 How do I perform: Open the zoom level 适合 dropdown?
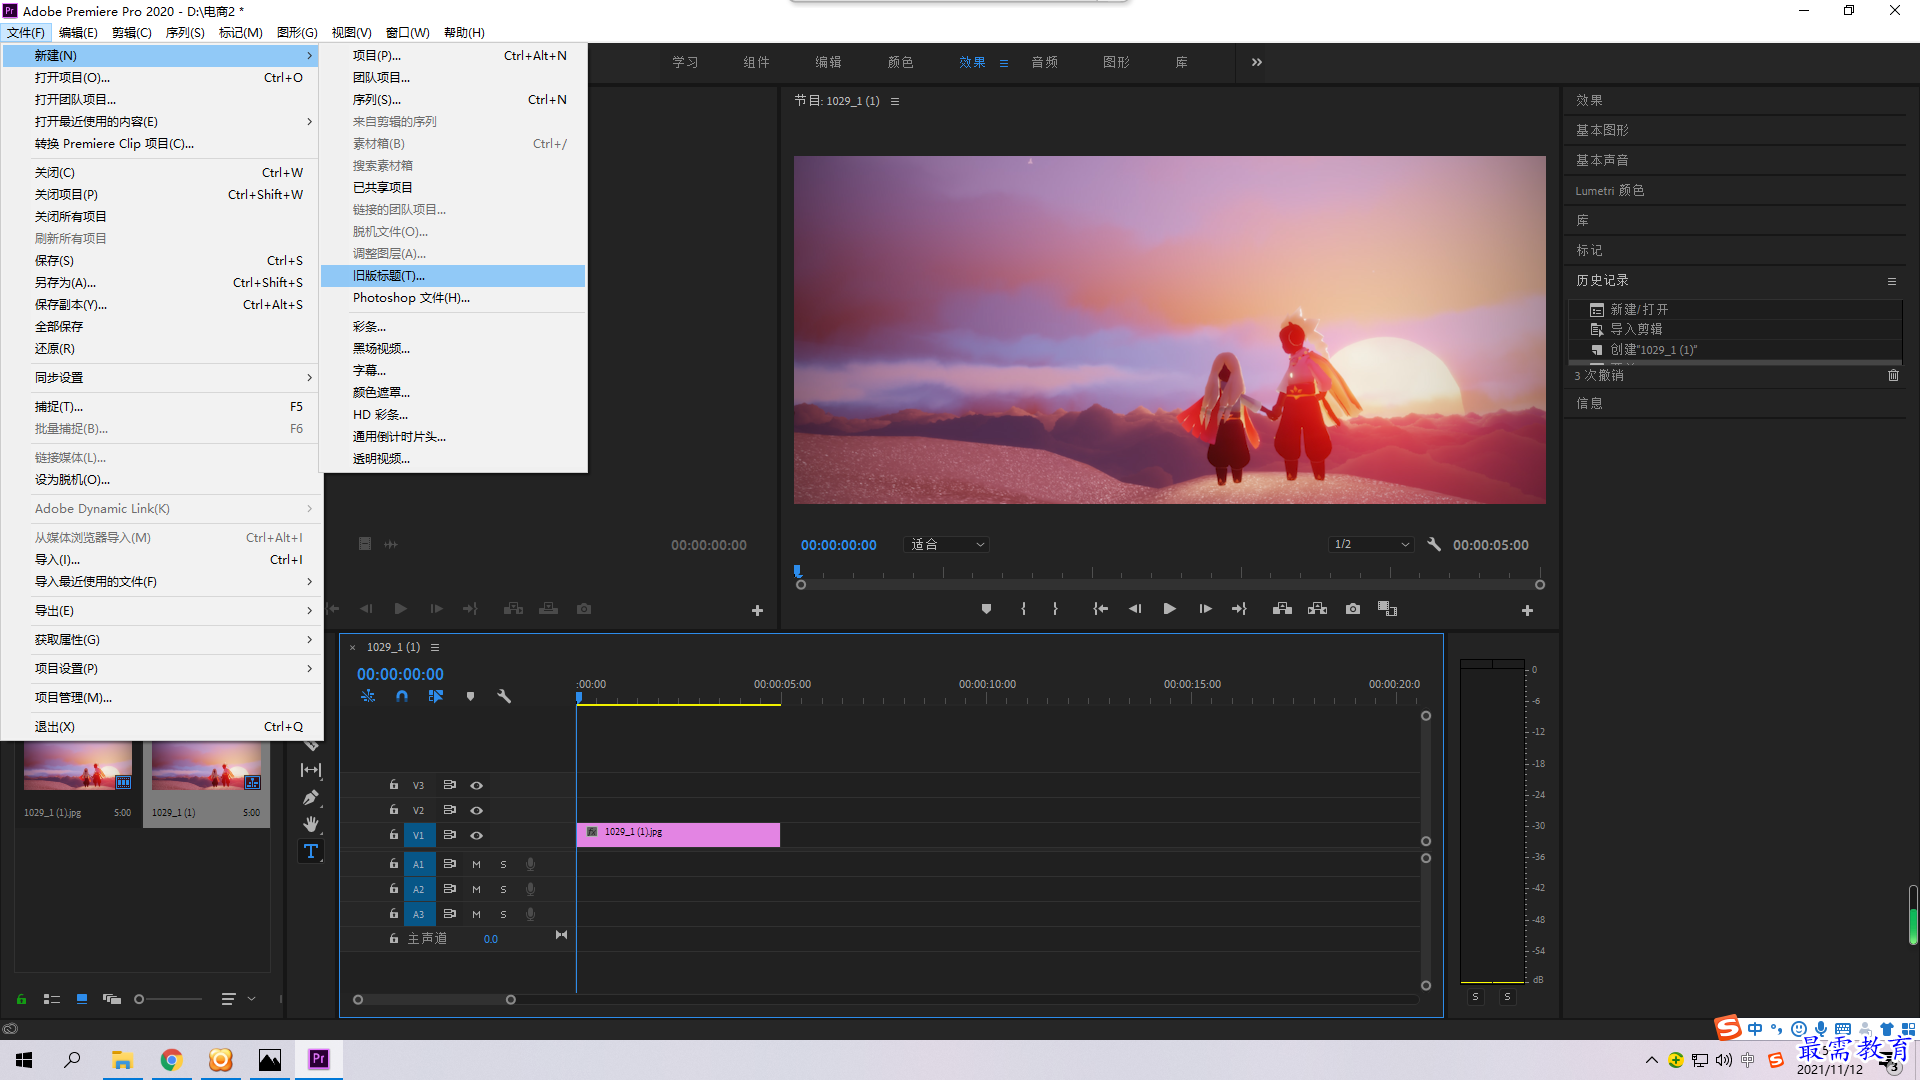tap(946, 544)
